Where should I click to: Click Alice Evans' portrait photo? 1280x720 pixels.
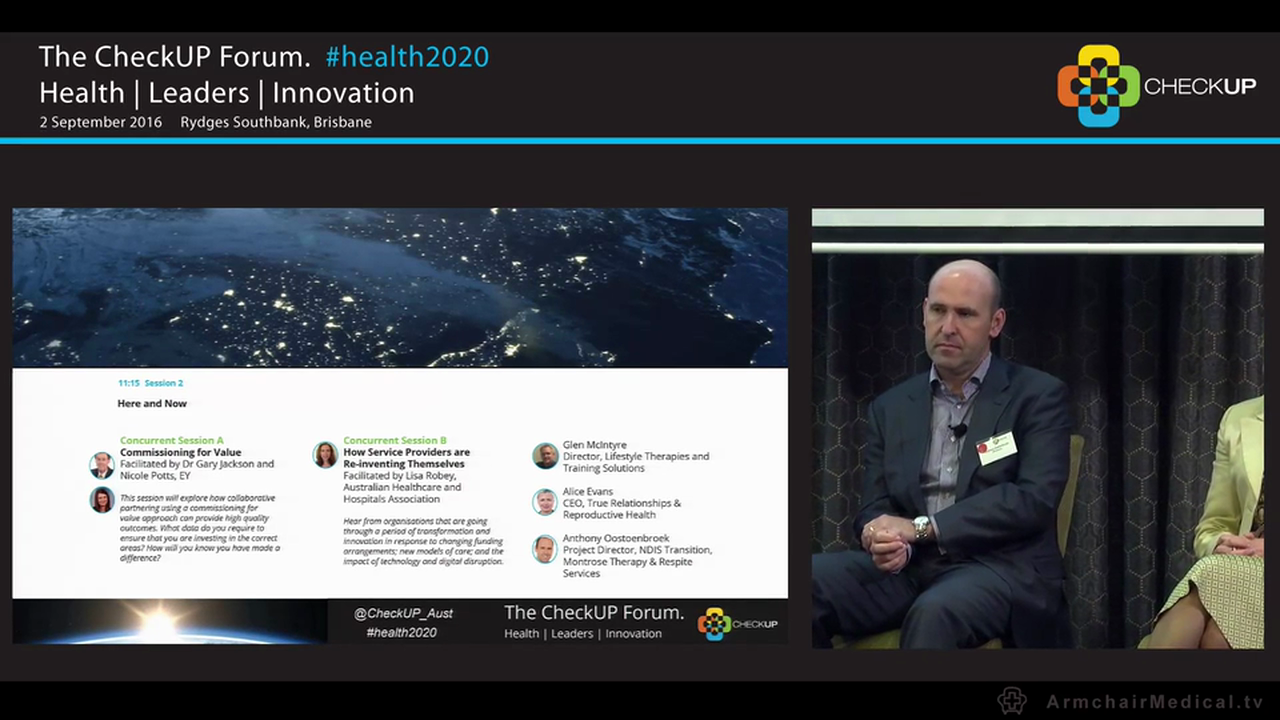pyautogui.click(x=545, y=502)
